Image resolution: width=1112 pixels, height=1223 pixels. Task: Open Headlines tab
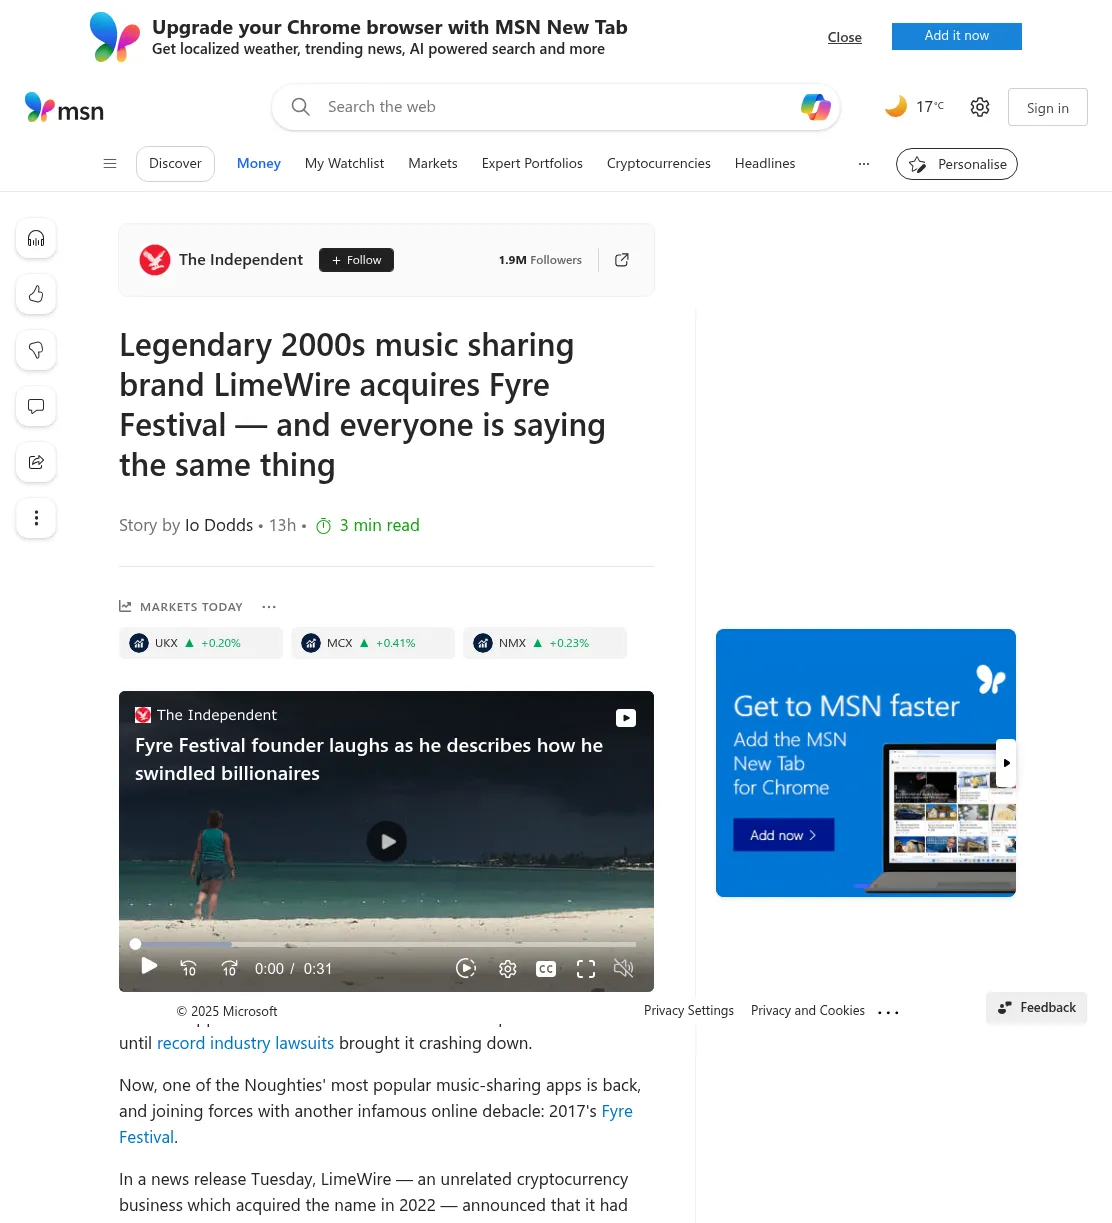tap(765, 164)
